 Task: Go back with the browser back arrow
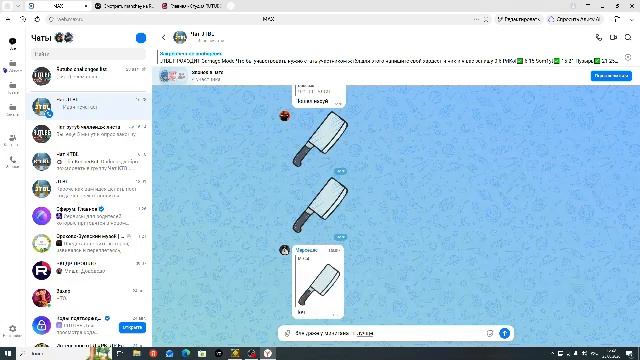coord(8,19)
